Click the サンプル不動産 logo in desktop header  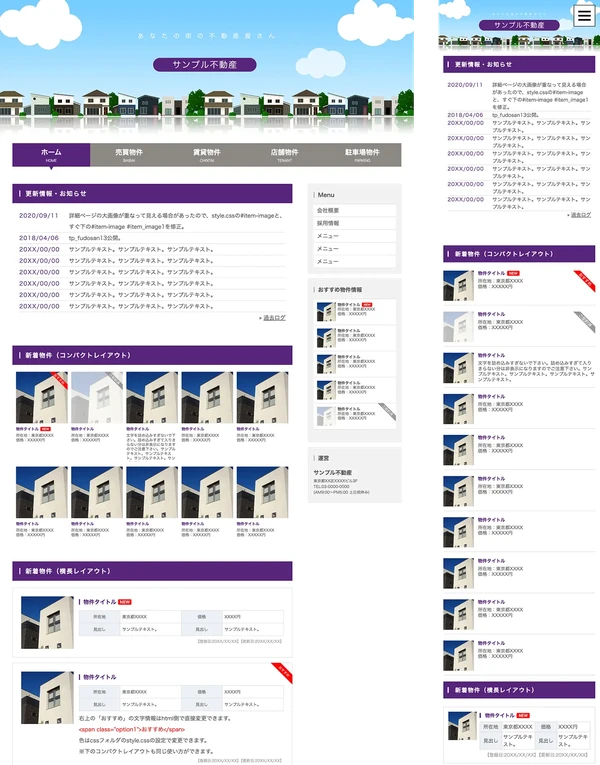pos(205,65)
